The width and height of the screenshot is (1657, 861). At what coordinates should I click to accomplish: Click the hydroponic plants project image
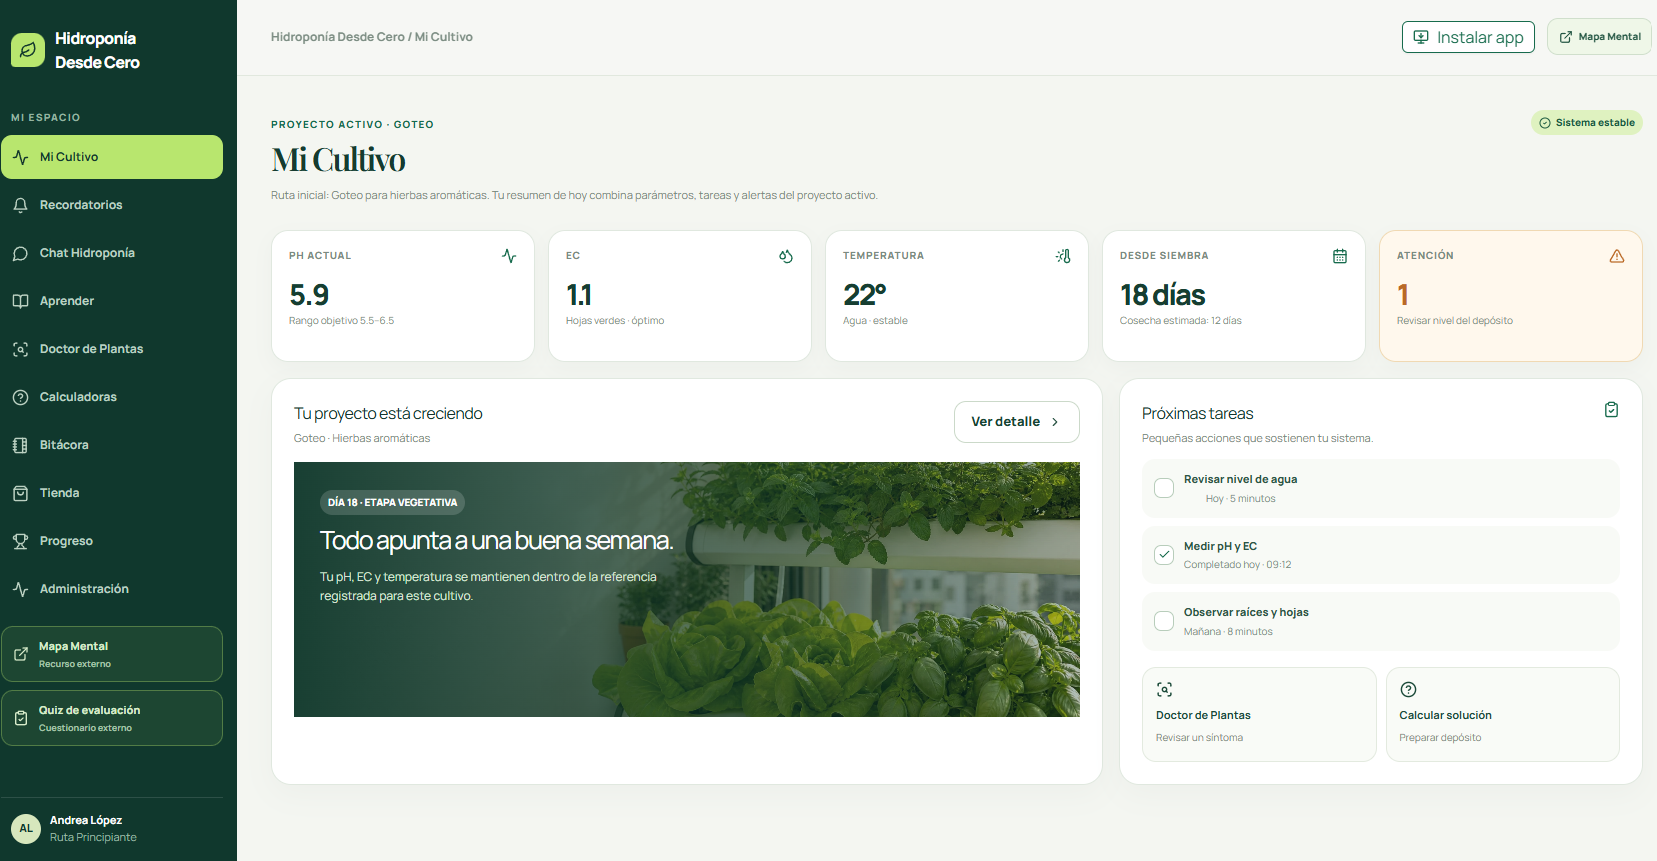687,589
